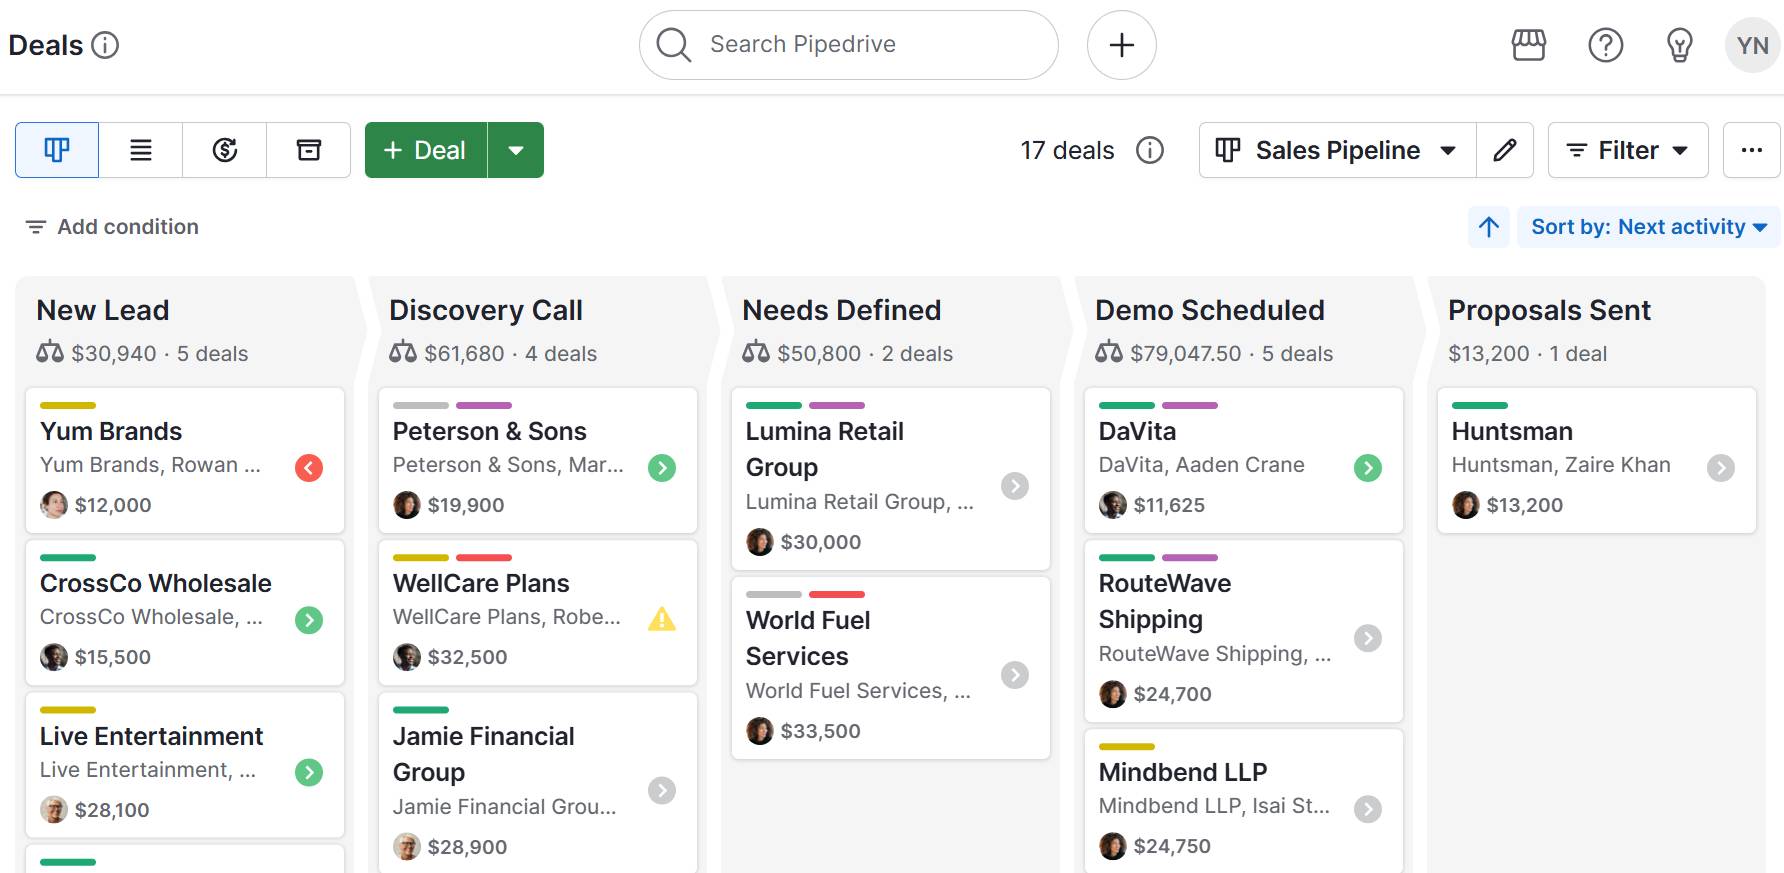Image resolution: width=1784 pixels, height=873 pixels.
Task: Click Yum Brands yellow label bar
Action: (68, 405)
